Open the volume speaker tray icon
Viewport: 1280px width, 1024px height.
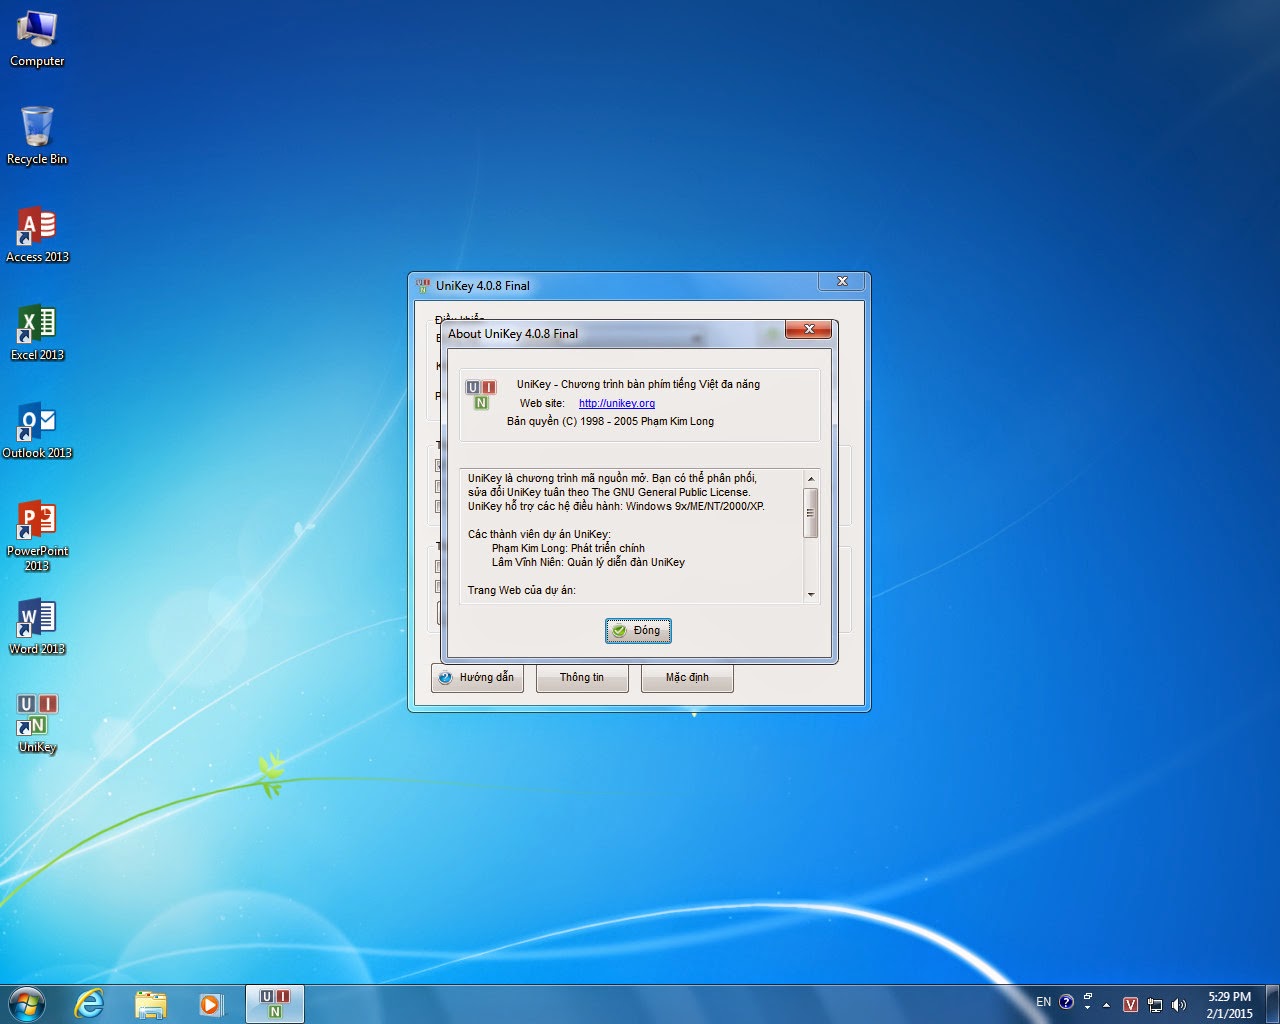click(x=1179, y=1005)
